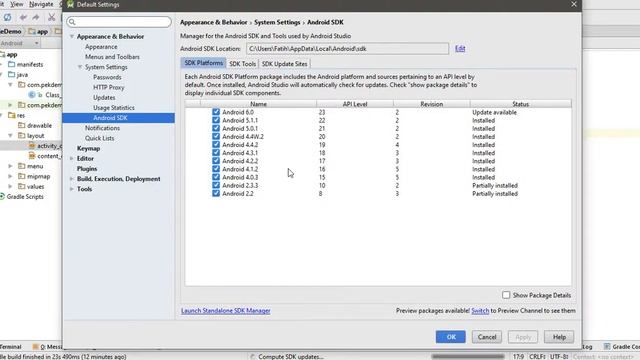Collapse Appearance & Behavior section
The height and width of the screenshot is (360, 640).
[x=72, y=36]
